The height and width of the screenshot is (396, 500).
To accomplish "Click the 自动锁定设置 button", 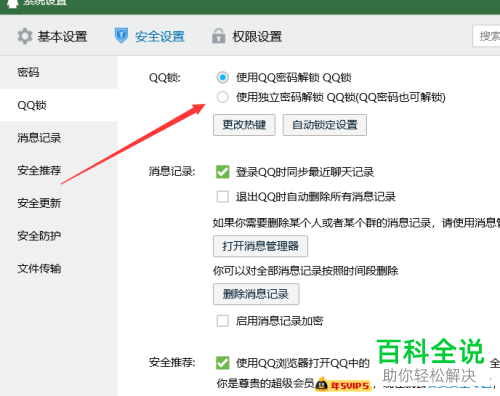I will point(325,125).
